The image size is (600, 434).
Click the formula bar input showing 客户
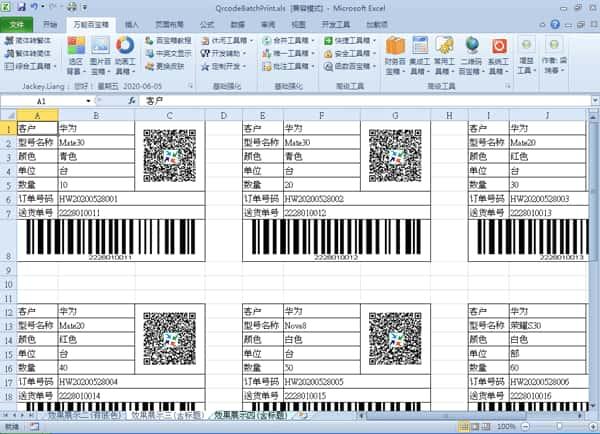pyautogui.click(x=365, y=101)
